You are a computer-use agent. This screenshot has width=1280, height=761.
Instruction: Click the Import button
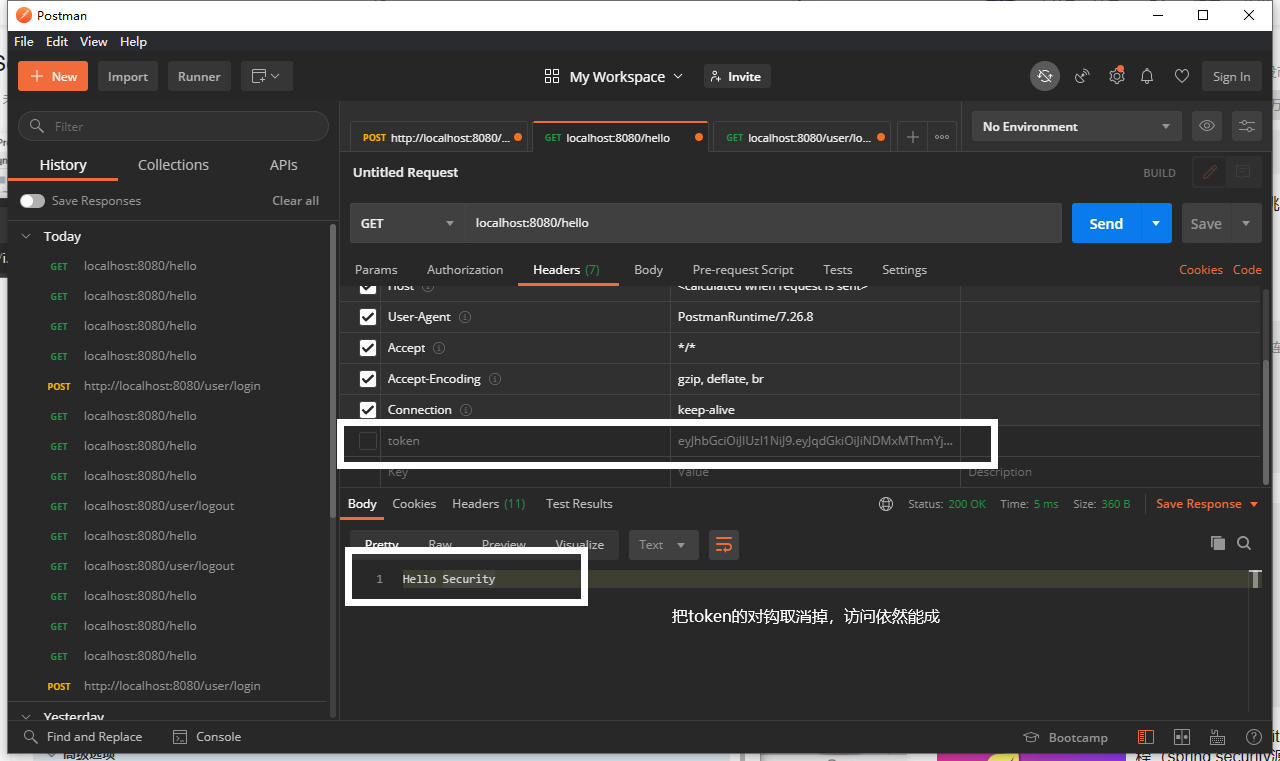(x=128, y=76)
